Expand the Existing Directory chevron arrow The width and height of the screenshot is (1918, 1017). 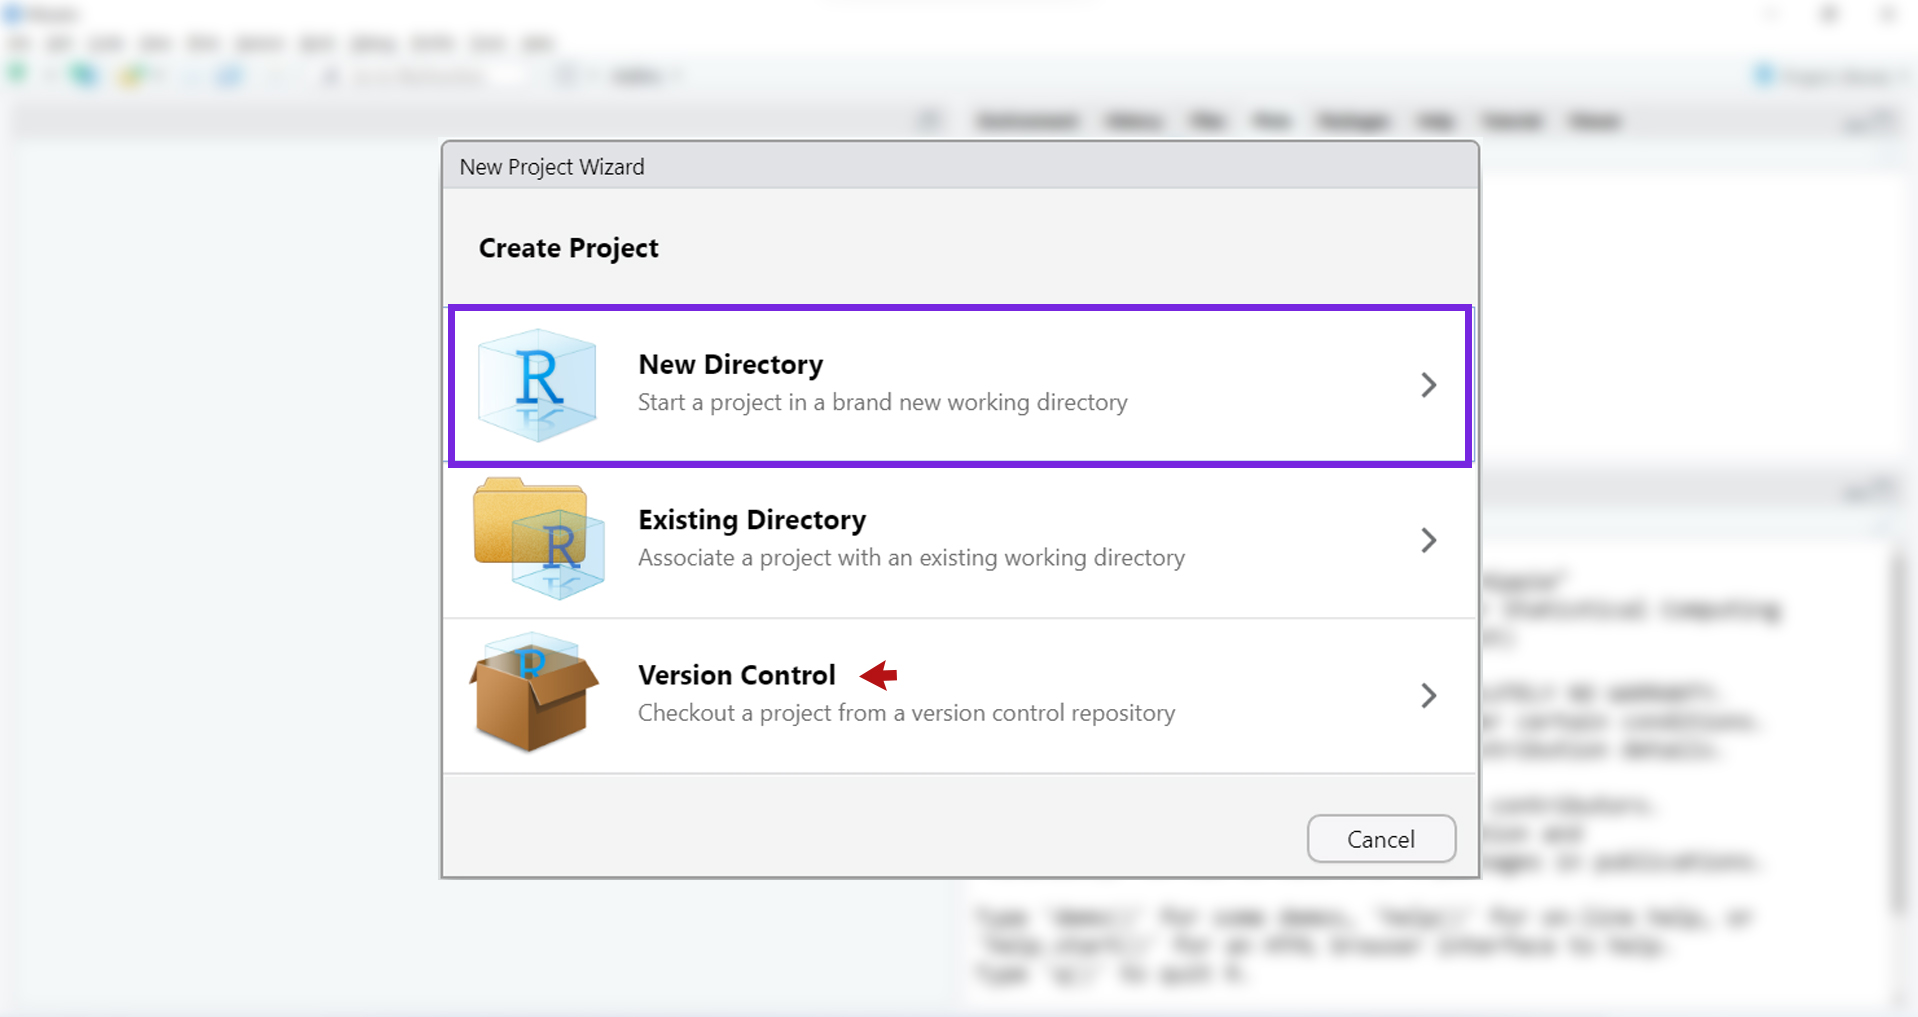pos(1428,540)
